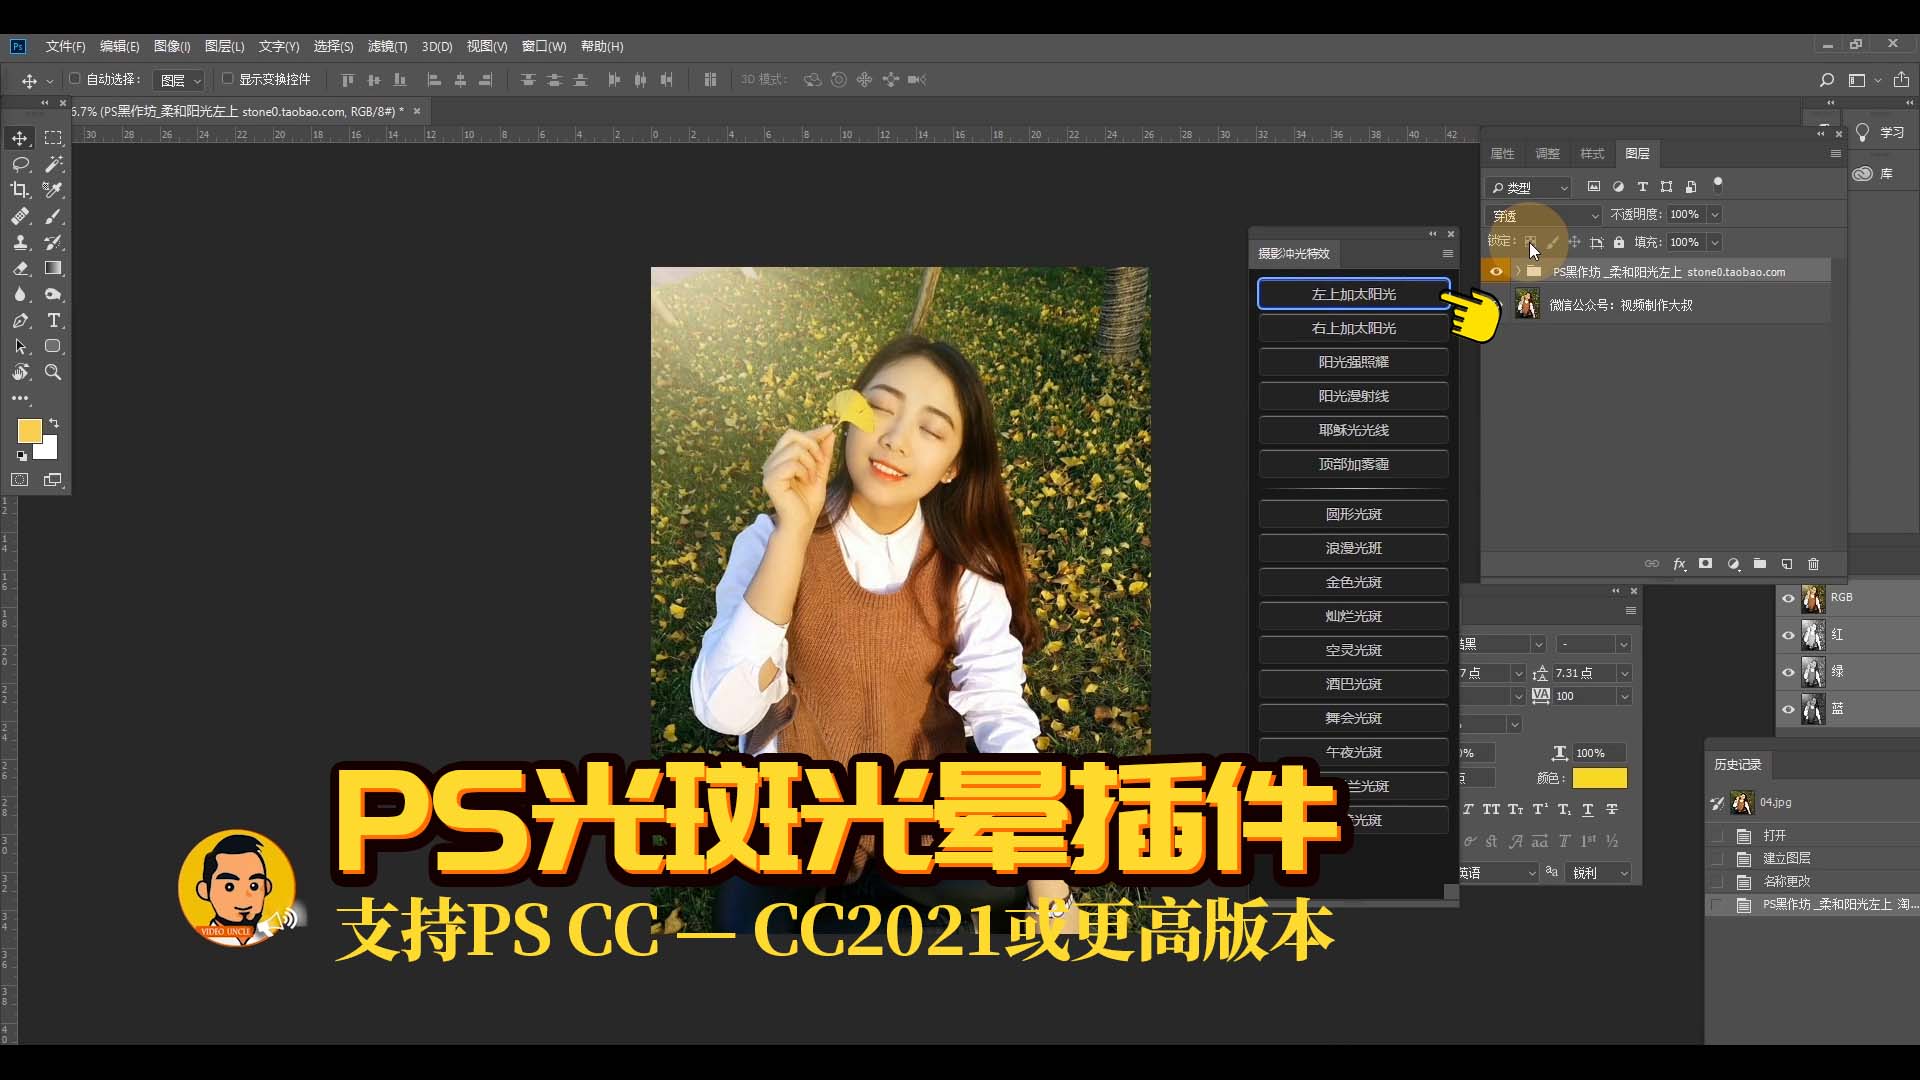1920x1080 pixels.
Task: Select the Path Selection tool
Action: tap(20, 346)
